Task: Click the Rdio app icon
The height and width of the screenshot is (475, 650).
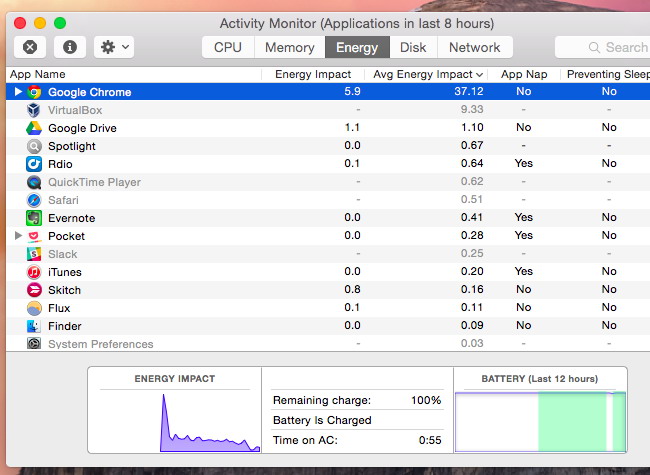Action: pyautogui.click(x=34, y=164)
